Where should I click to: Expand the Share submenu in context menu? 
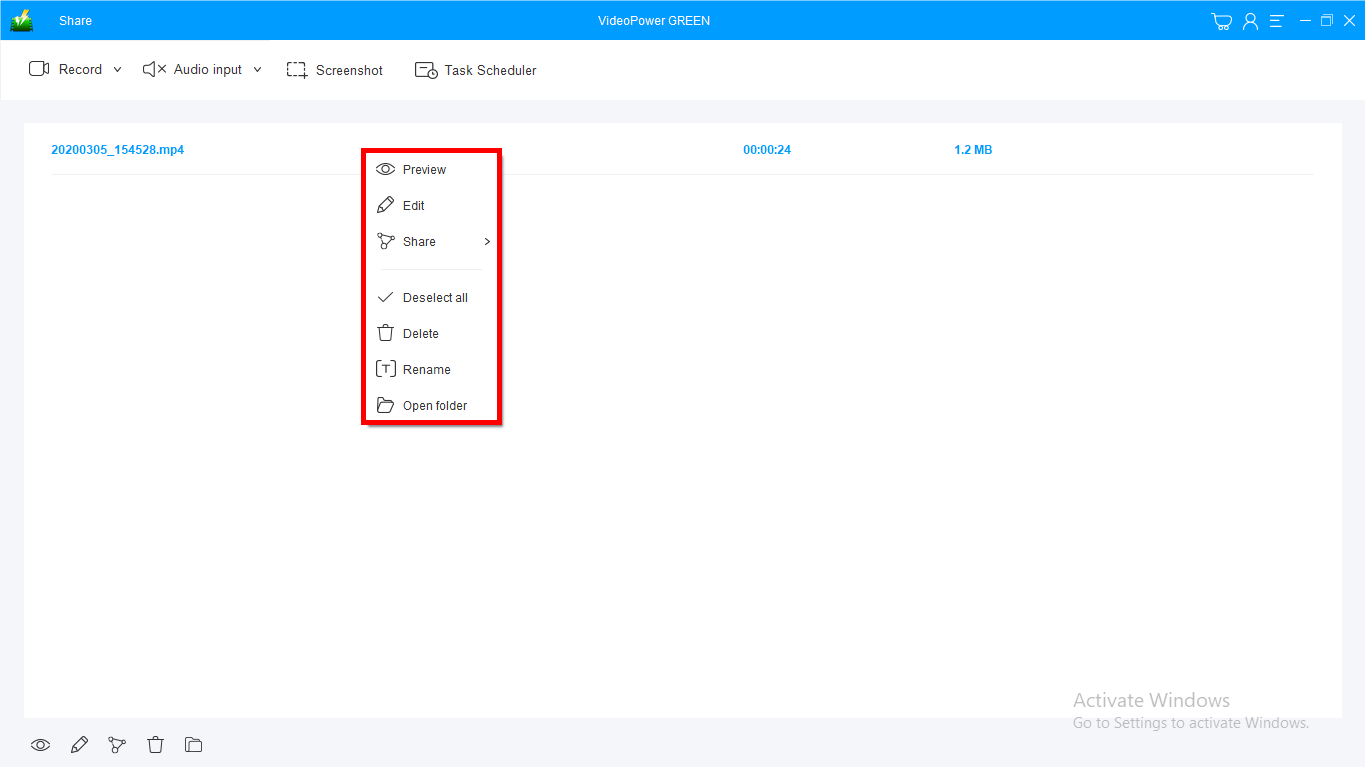432,242
